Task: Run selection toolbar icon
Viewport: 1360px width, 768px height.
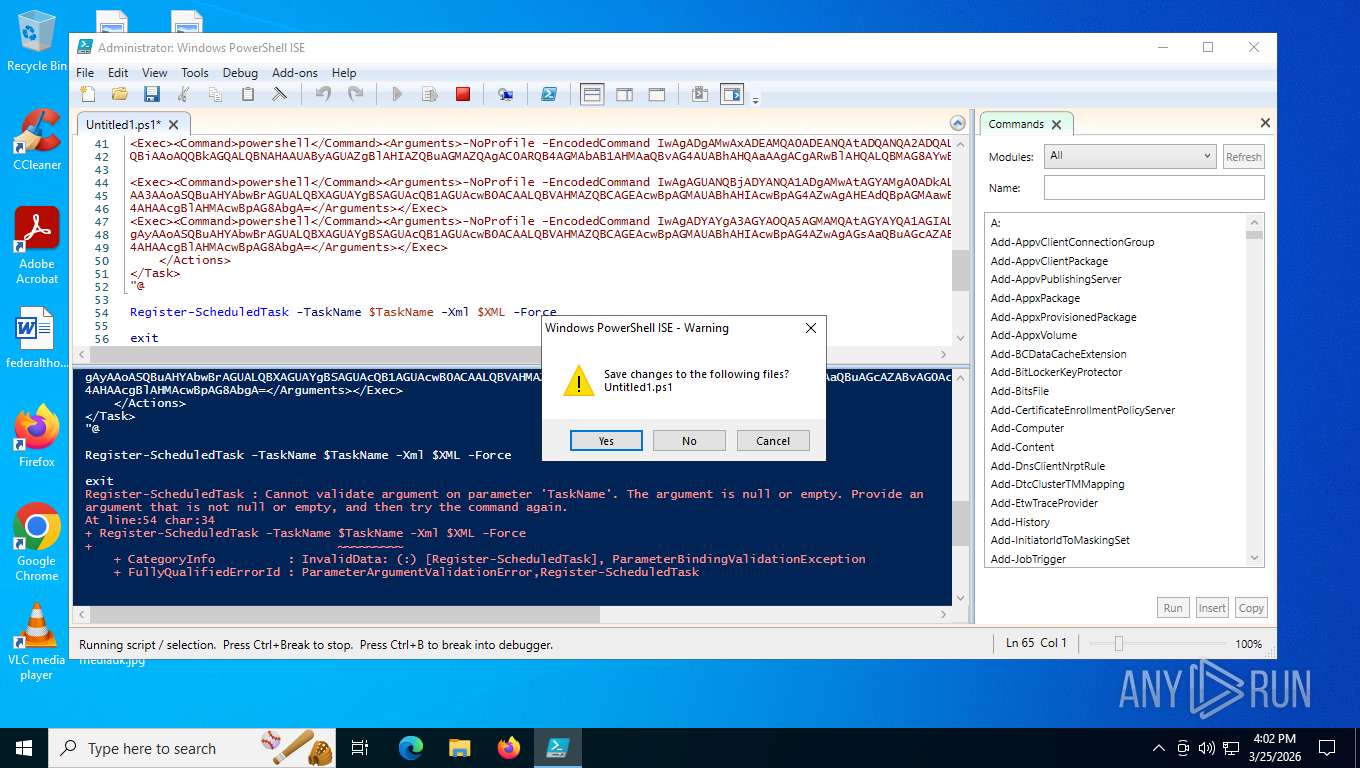Action: click(430, 94)
